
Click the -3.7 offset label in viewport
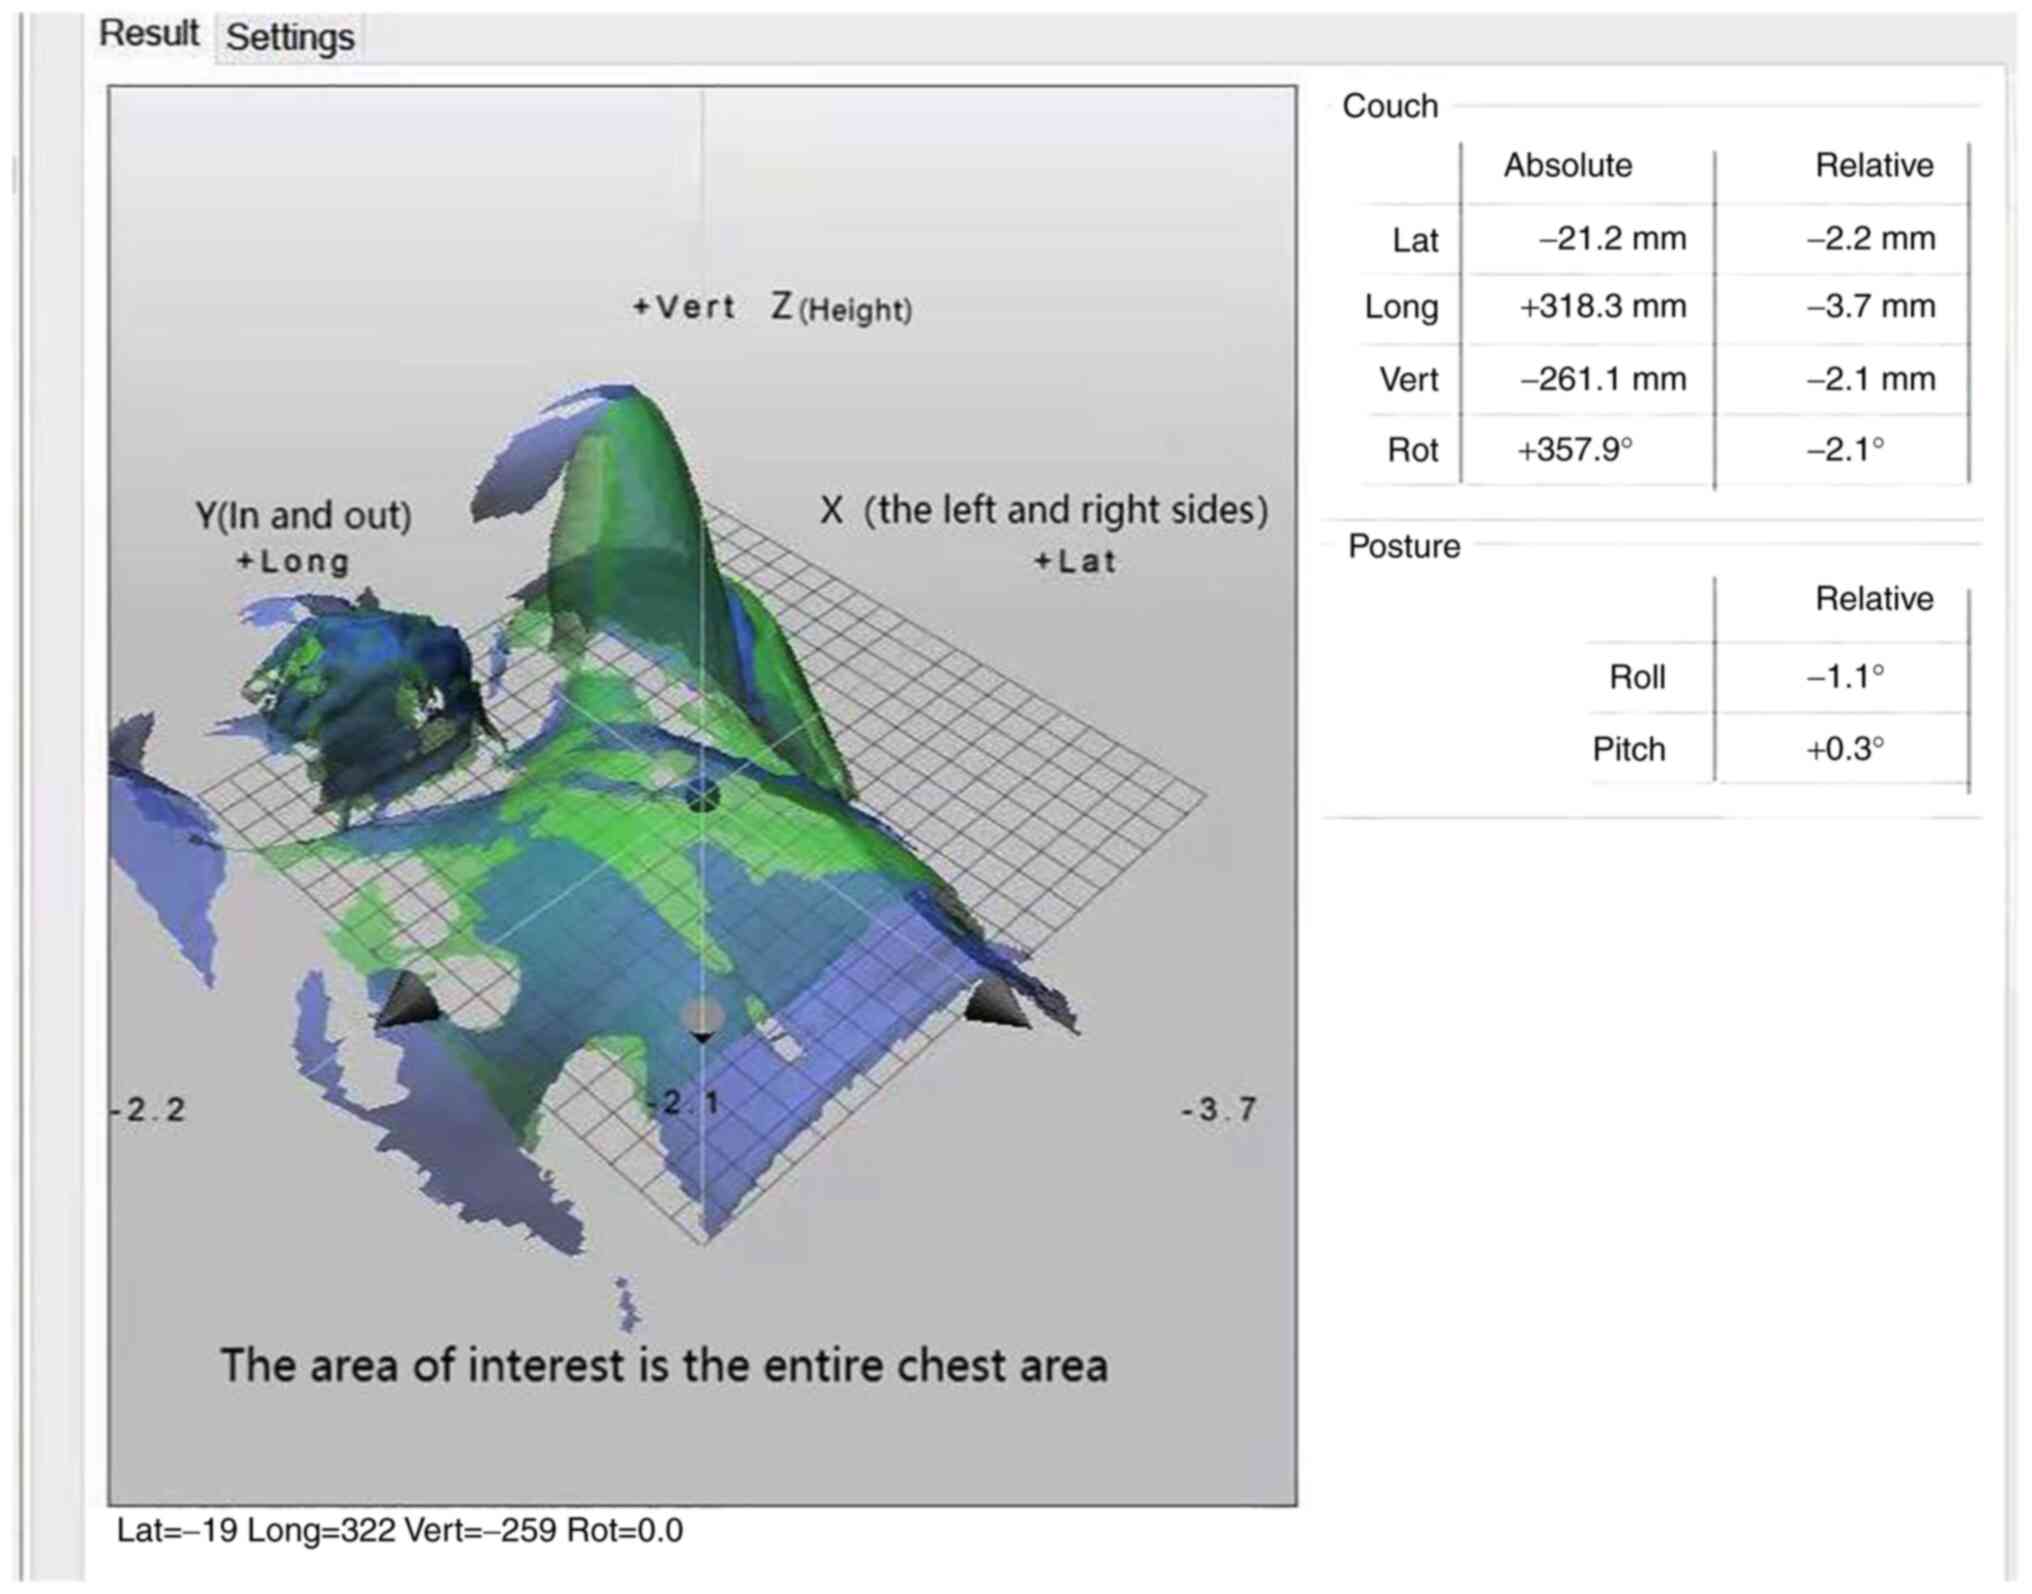coord(1218,1109)
